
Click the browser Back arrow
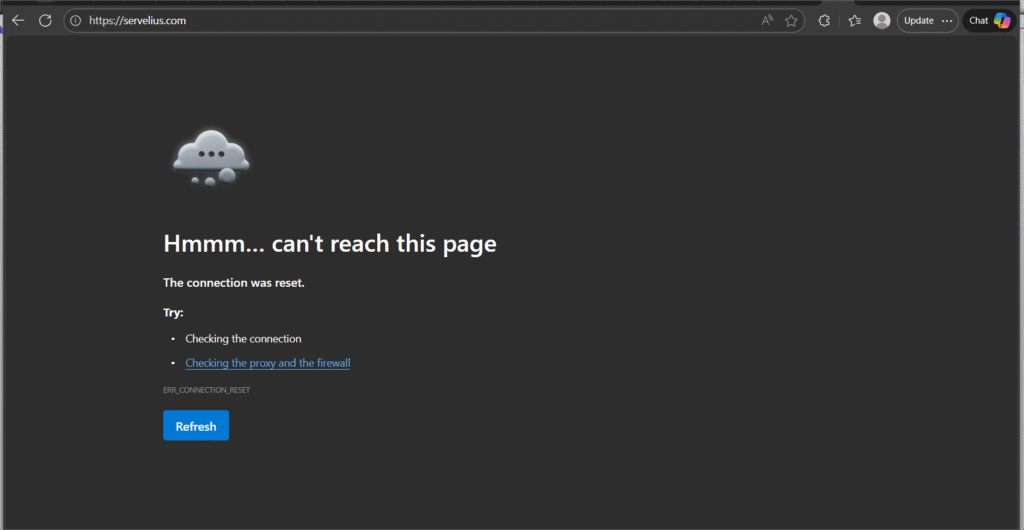pyautogui.click(x=18, y=20)
